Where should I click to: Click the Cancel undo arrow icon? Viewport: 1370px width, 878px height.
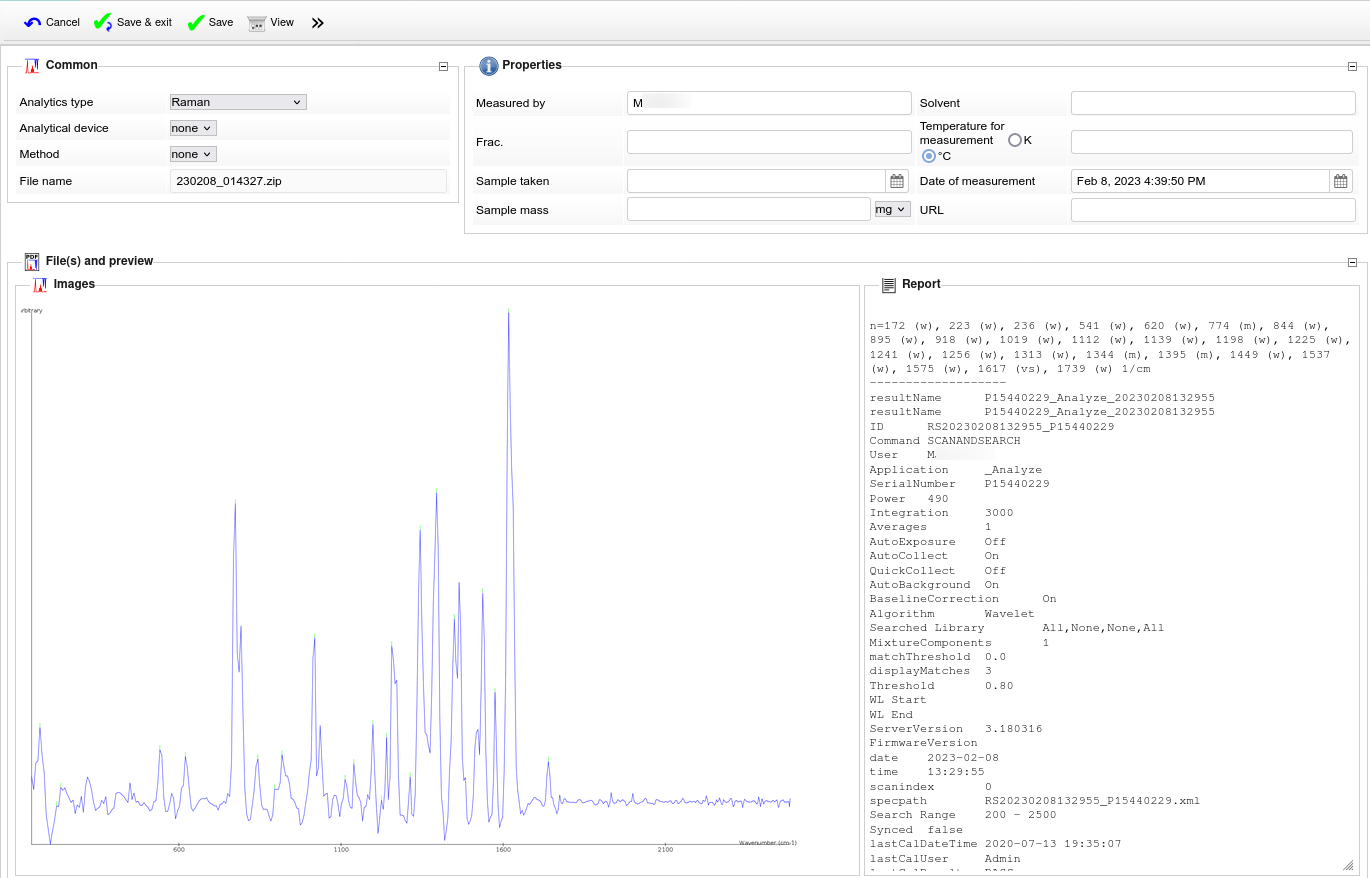point(33,22)
